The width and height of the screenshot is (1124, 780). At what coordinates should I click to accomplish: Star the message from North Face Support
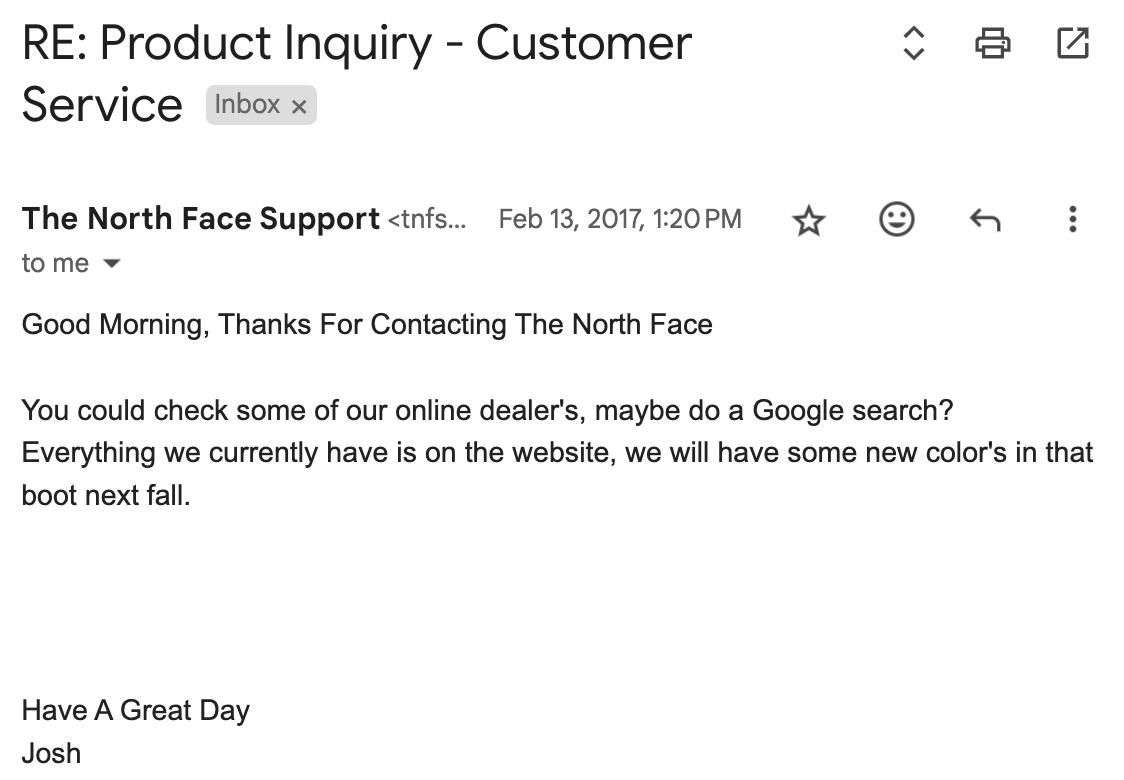pos(809,219)
